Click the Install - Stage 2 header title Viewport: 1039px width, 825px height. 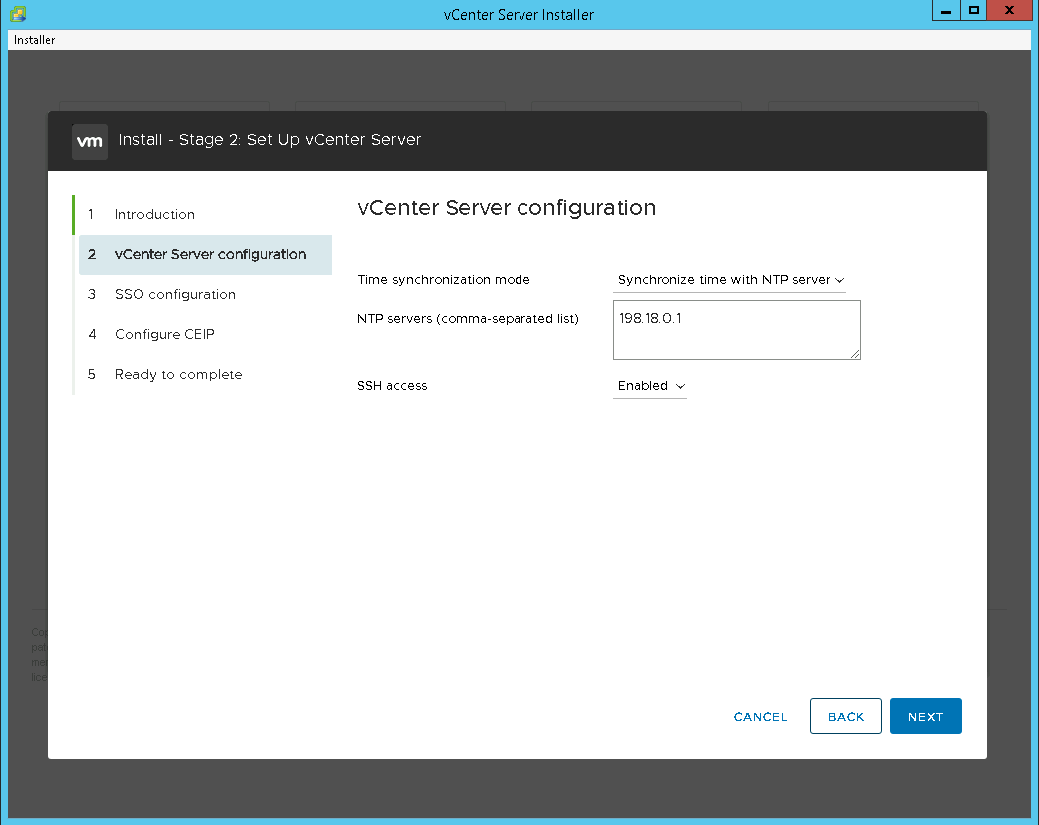tap(269, 140)
